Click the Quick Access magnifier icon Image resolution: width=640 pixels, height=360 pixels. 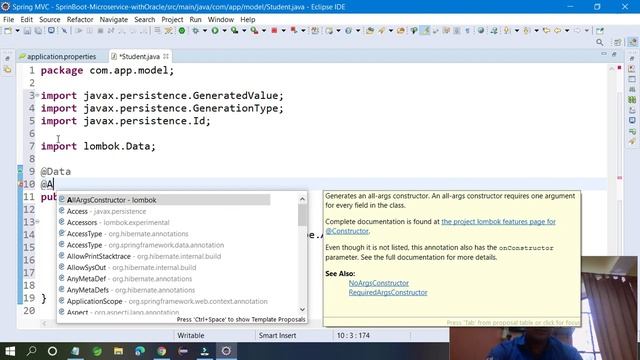600,42
